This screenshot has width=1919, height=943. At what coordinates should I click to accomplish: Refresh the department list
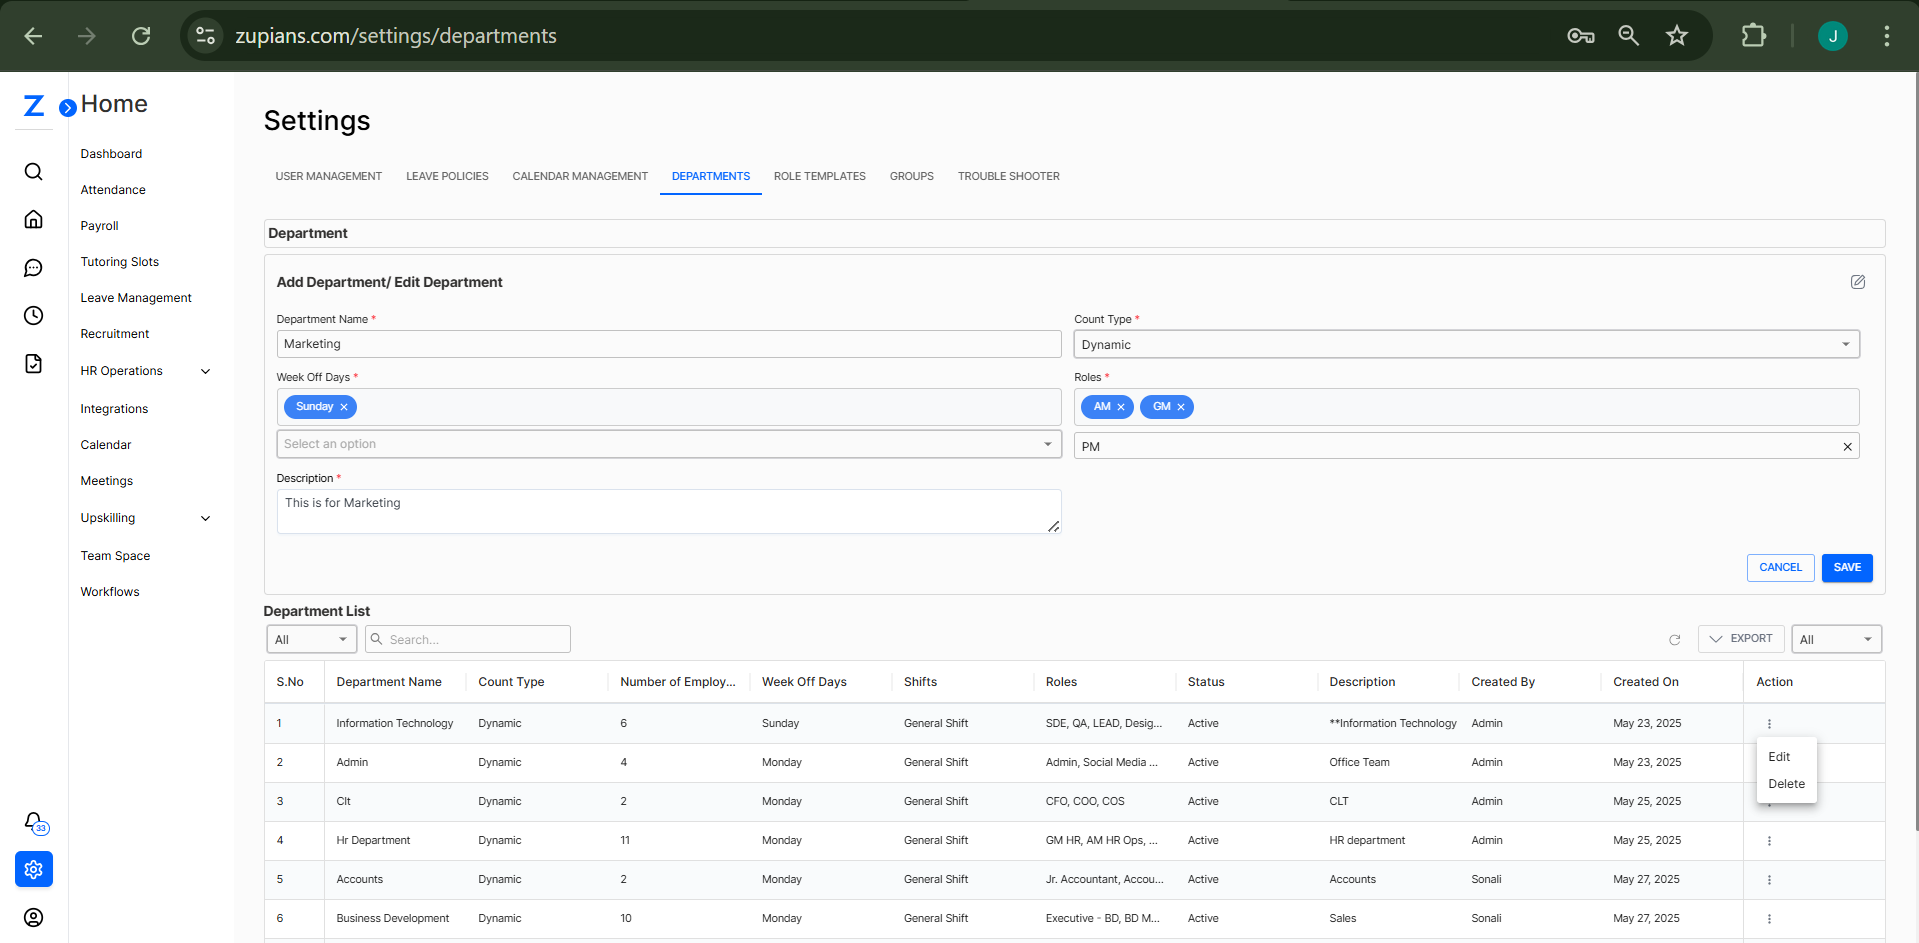pos(1674,640)
